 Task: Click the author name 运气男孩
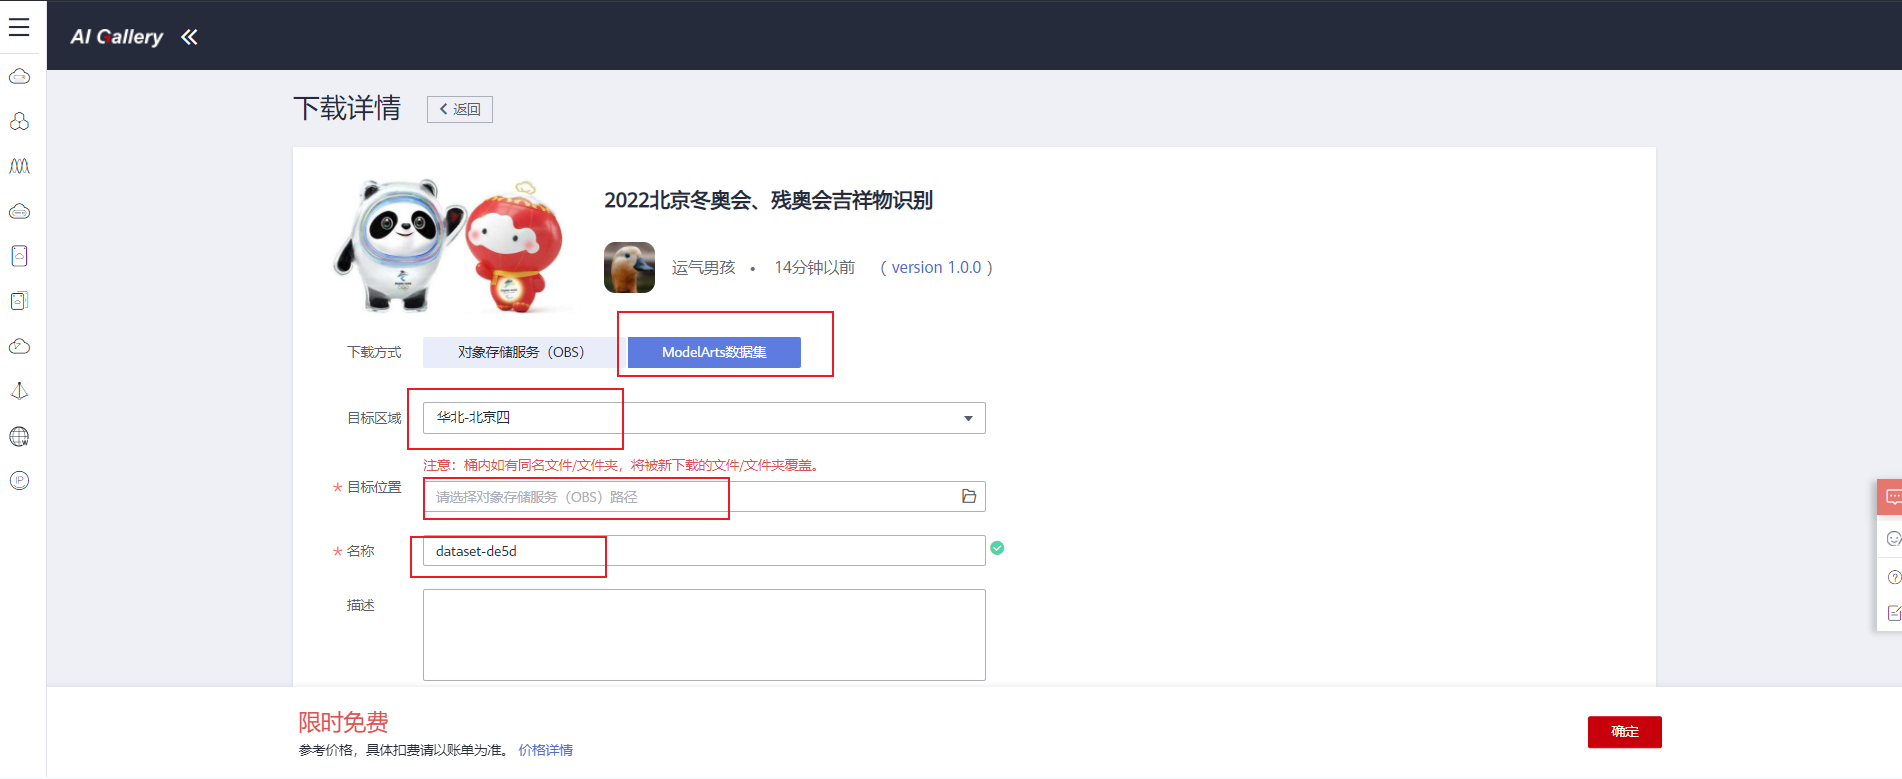(x=703, y=268)
